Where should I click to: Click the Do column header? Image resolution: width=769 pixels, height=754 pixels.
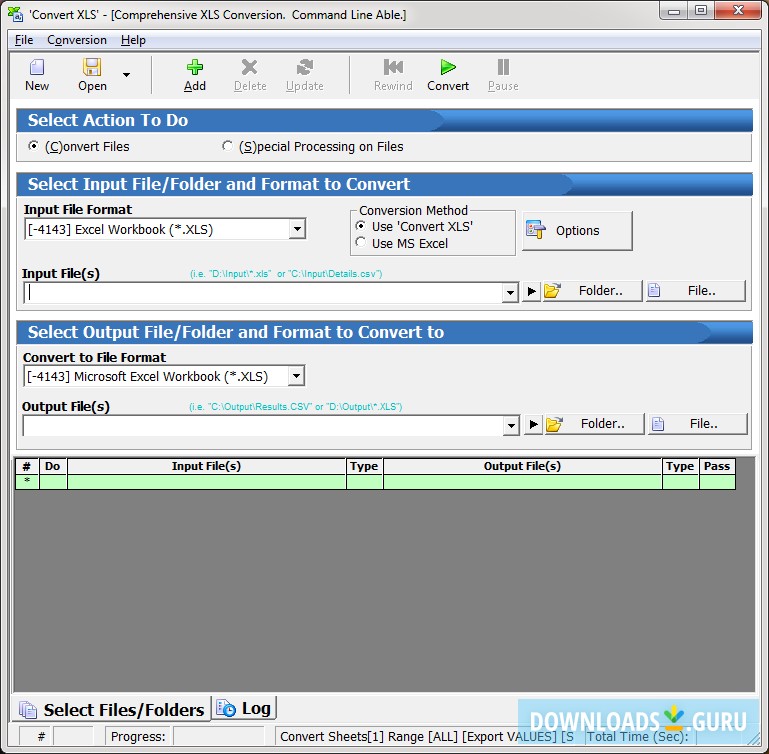pos(53,466)
